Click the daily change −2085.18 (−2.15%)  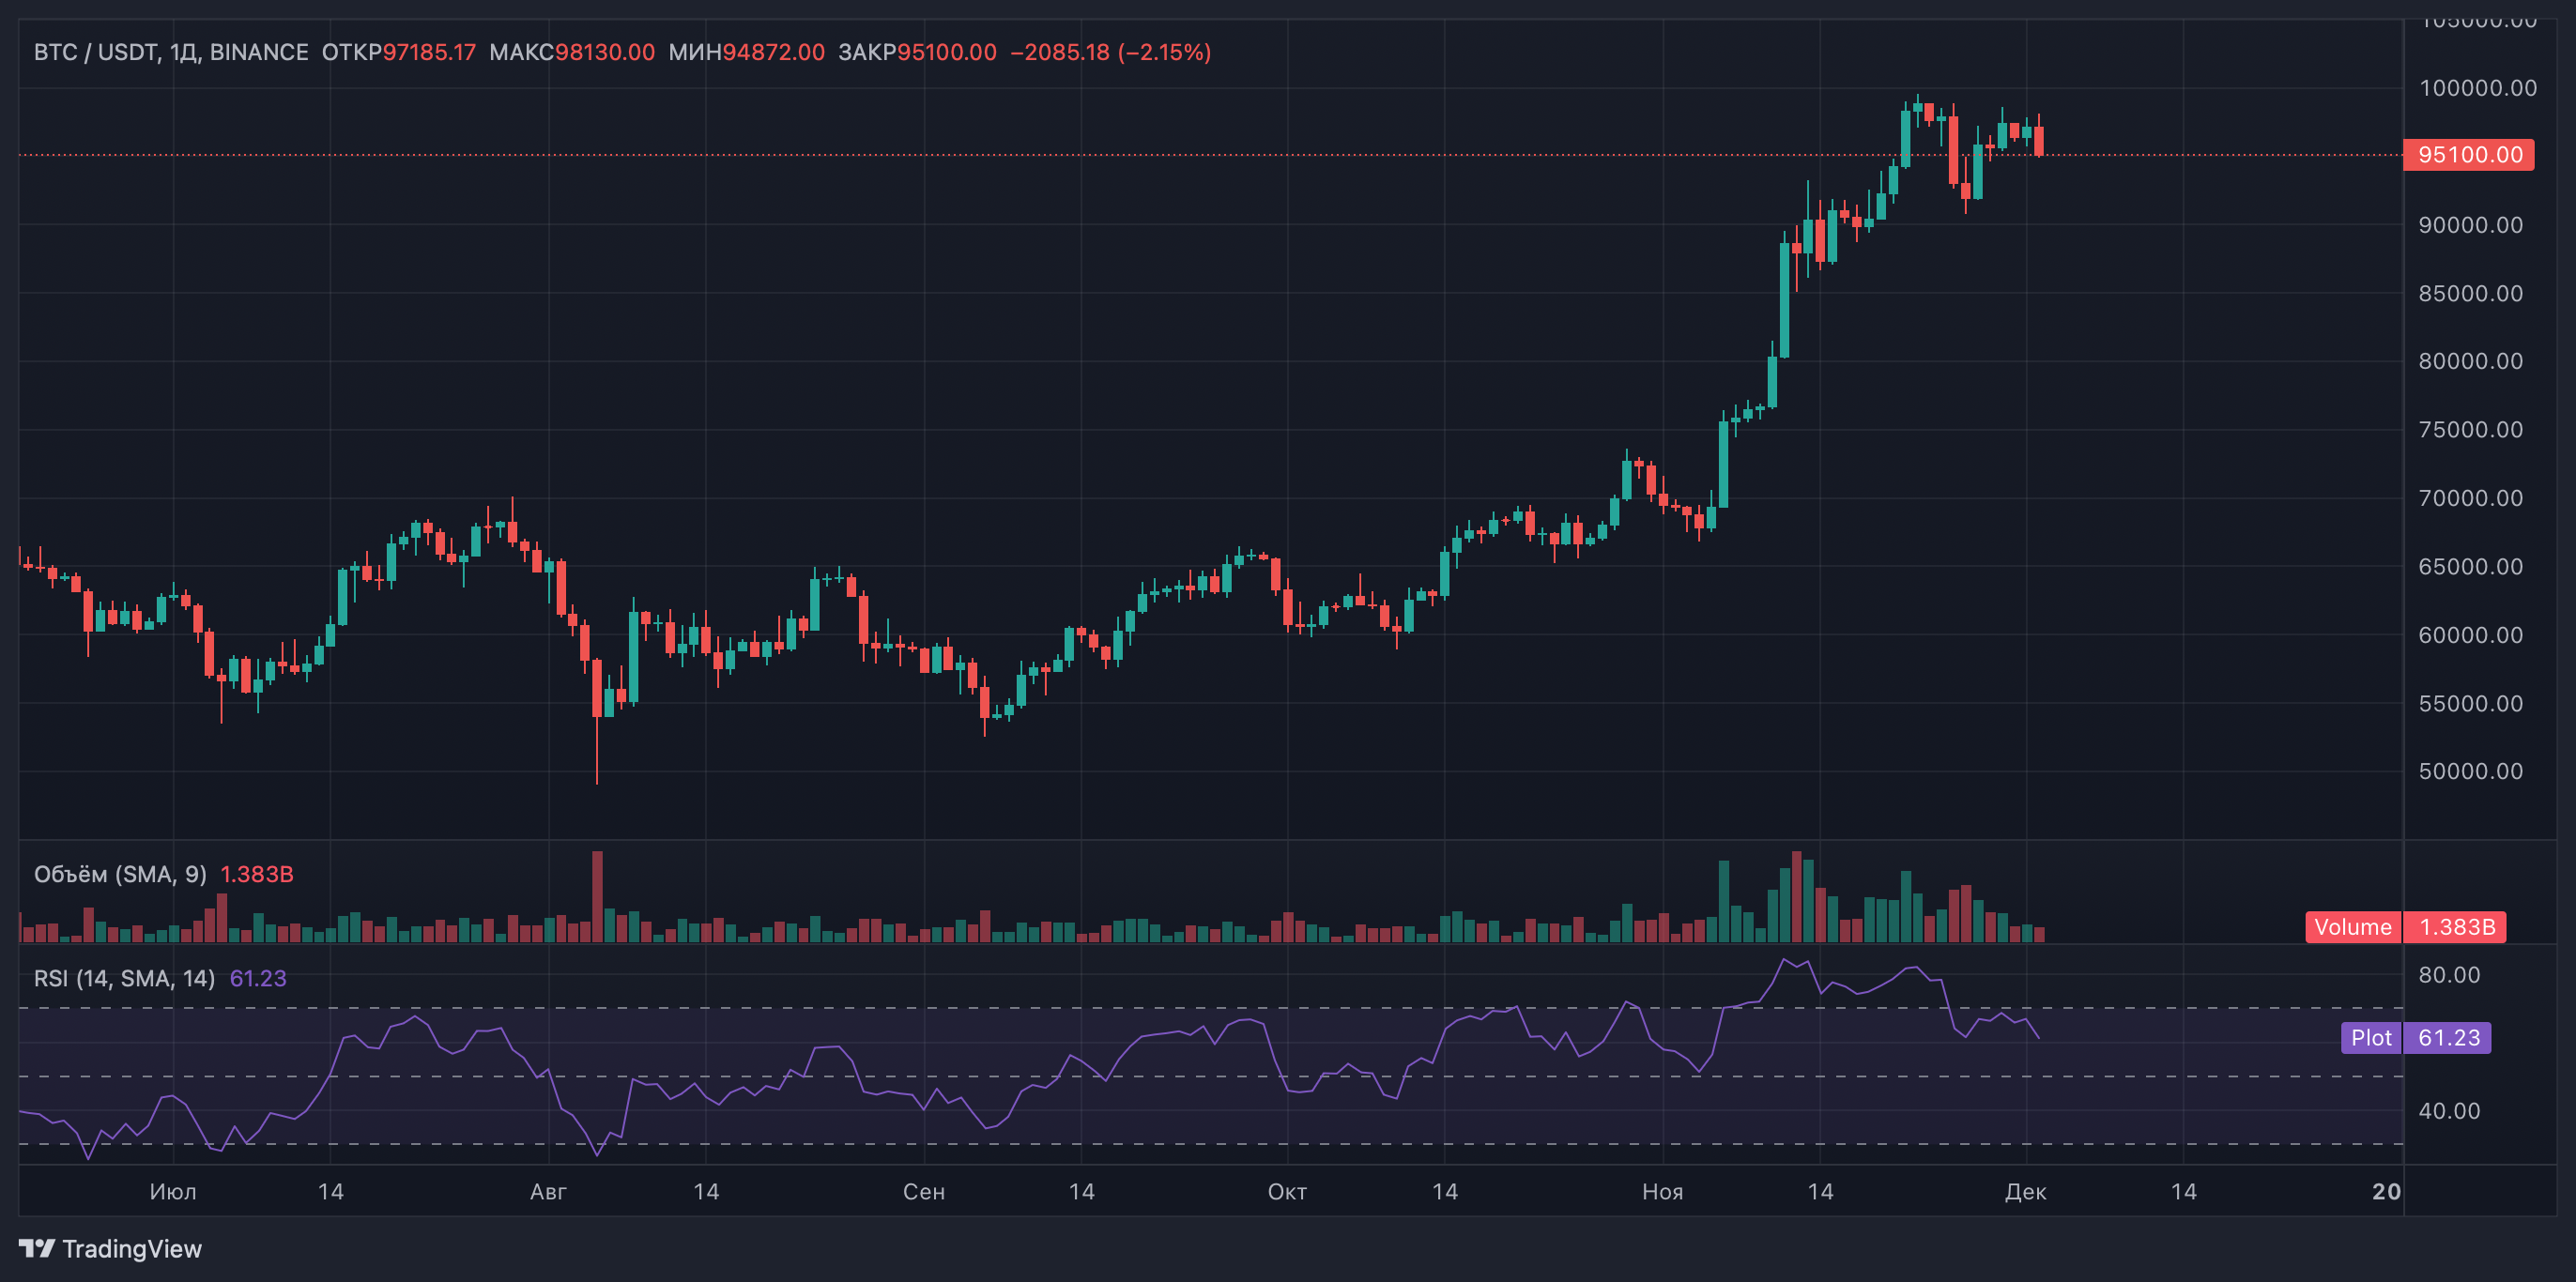click(x=1111, y=52)
